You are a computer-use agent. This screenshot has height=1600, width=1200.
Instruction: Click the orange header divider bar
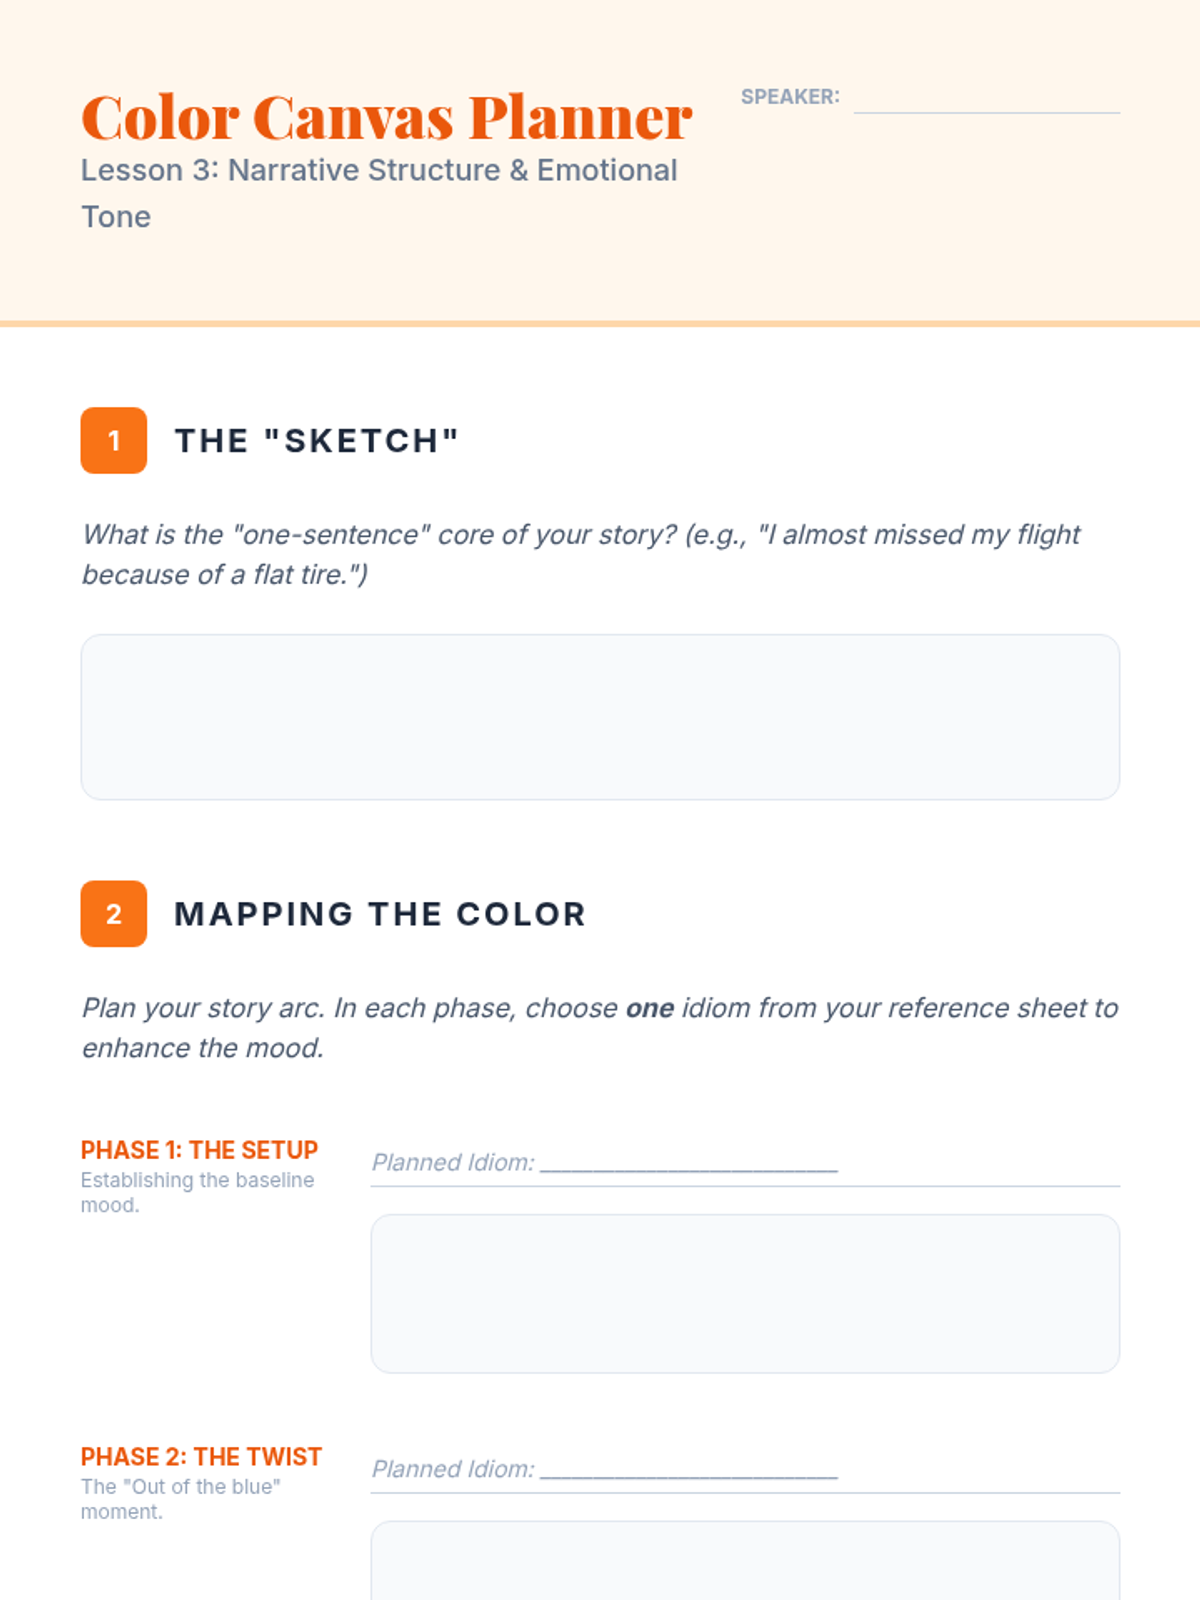coord(600,324)
